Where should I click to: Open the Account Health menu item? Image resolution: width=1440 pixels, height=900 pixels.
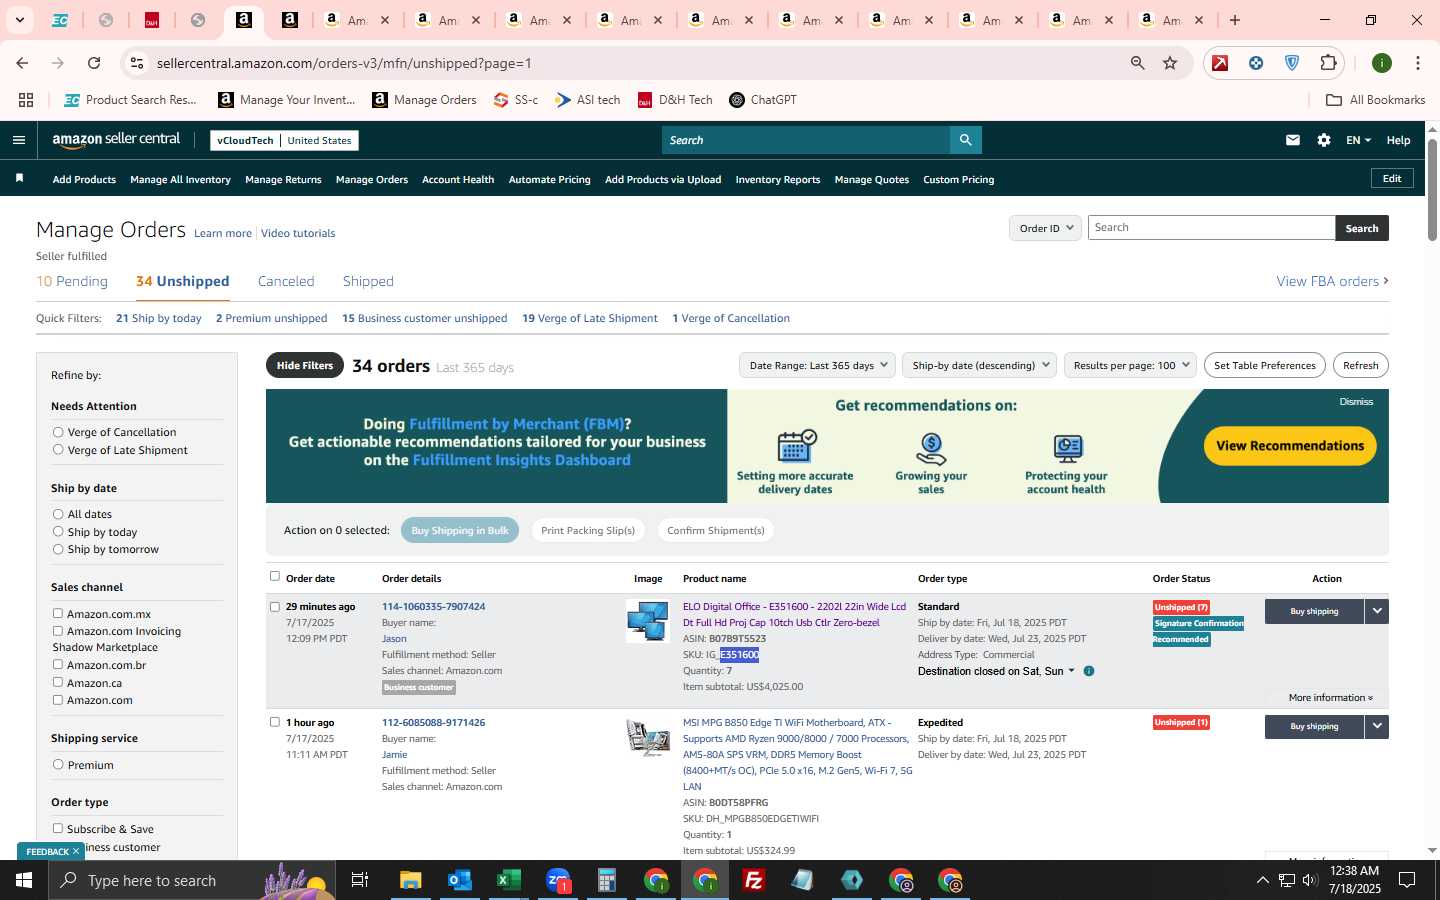[x=458, y=180]
